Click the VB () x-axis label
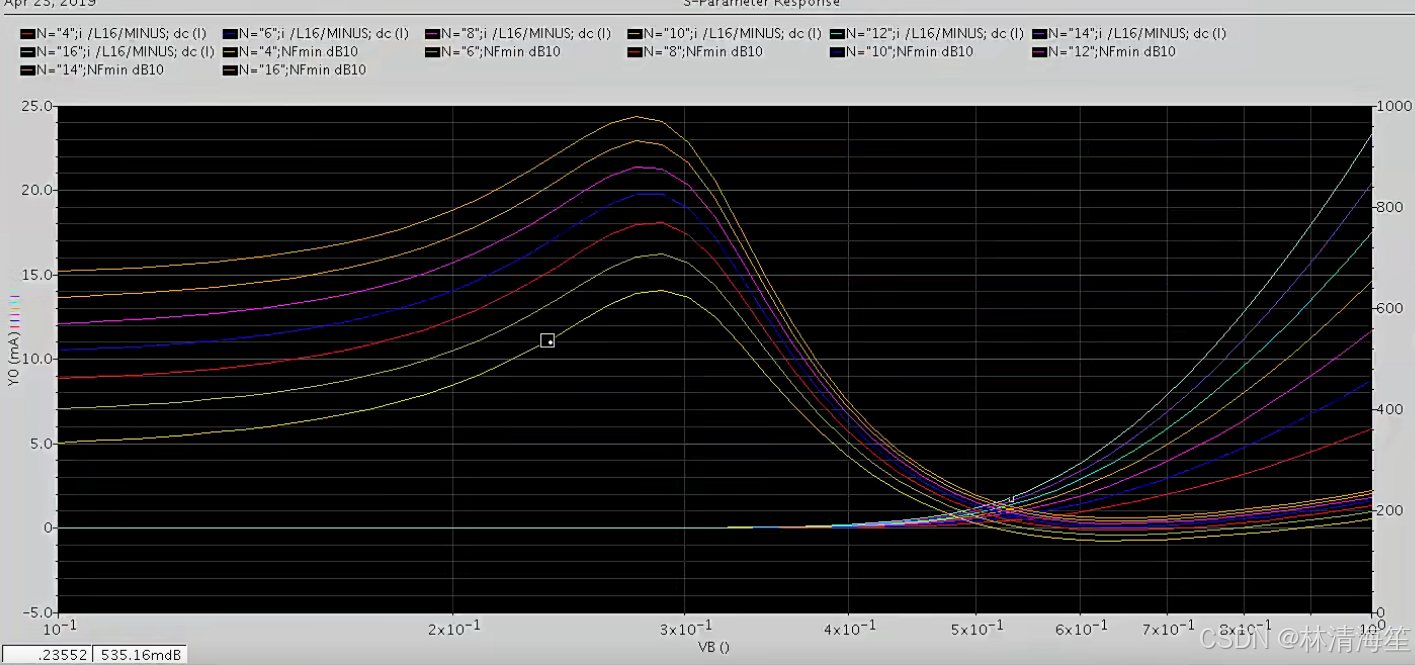 pyautogui.click(x=713, y=647)
